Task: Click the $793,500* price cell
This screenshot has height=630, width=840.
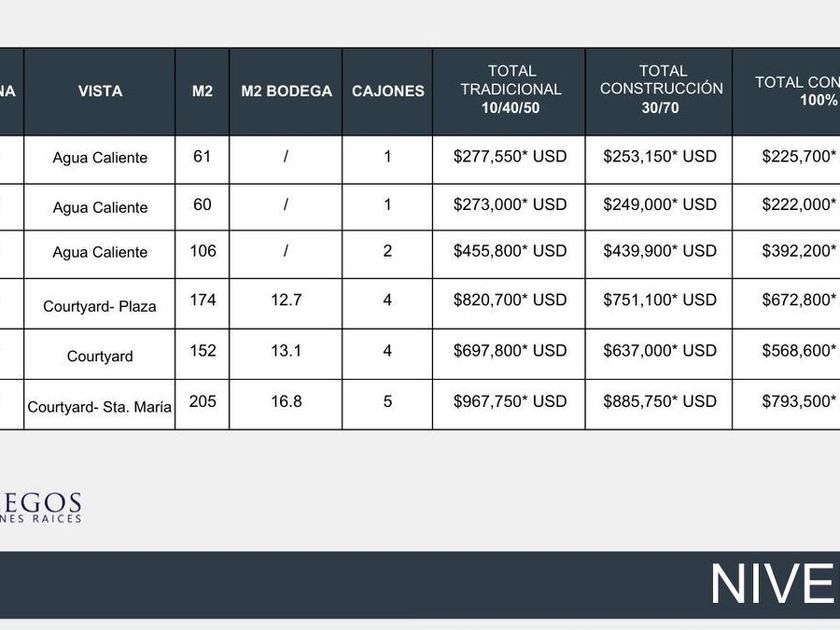Action: click(x=798, y=401)
